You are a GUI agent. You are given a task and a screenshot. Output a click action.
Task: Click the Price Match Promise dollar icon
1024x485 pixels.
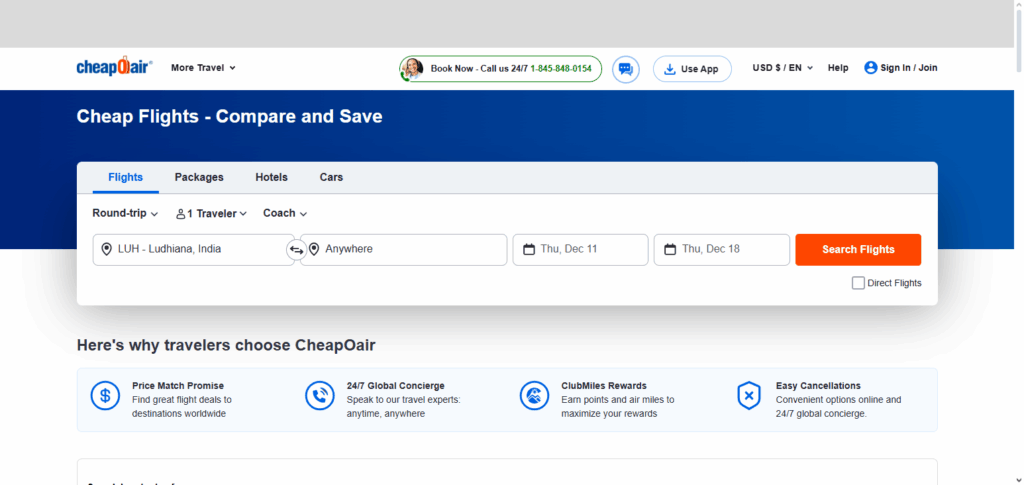point(105,396)
